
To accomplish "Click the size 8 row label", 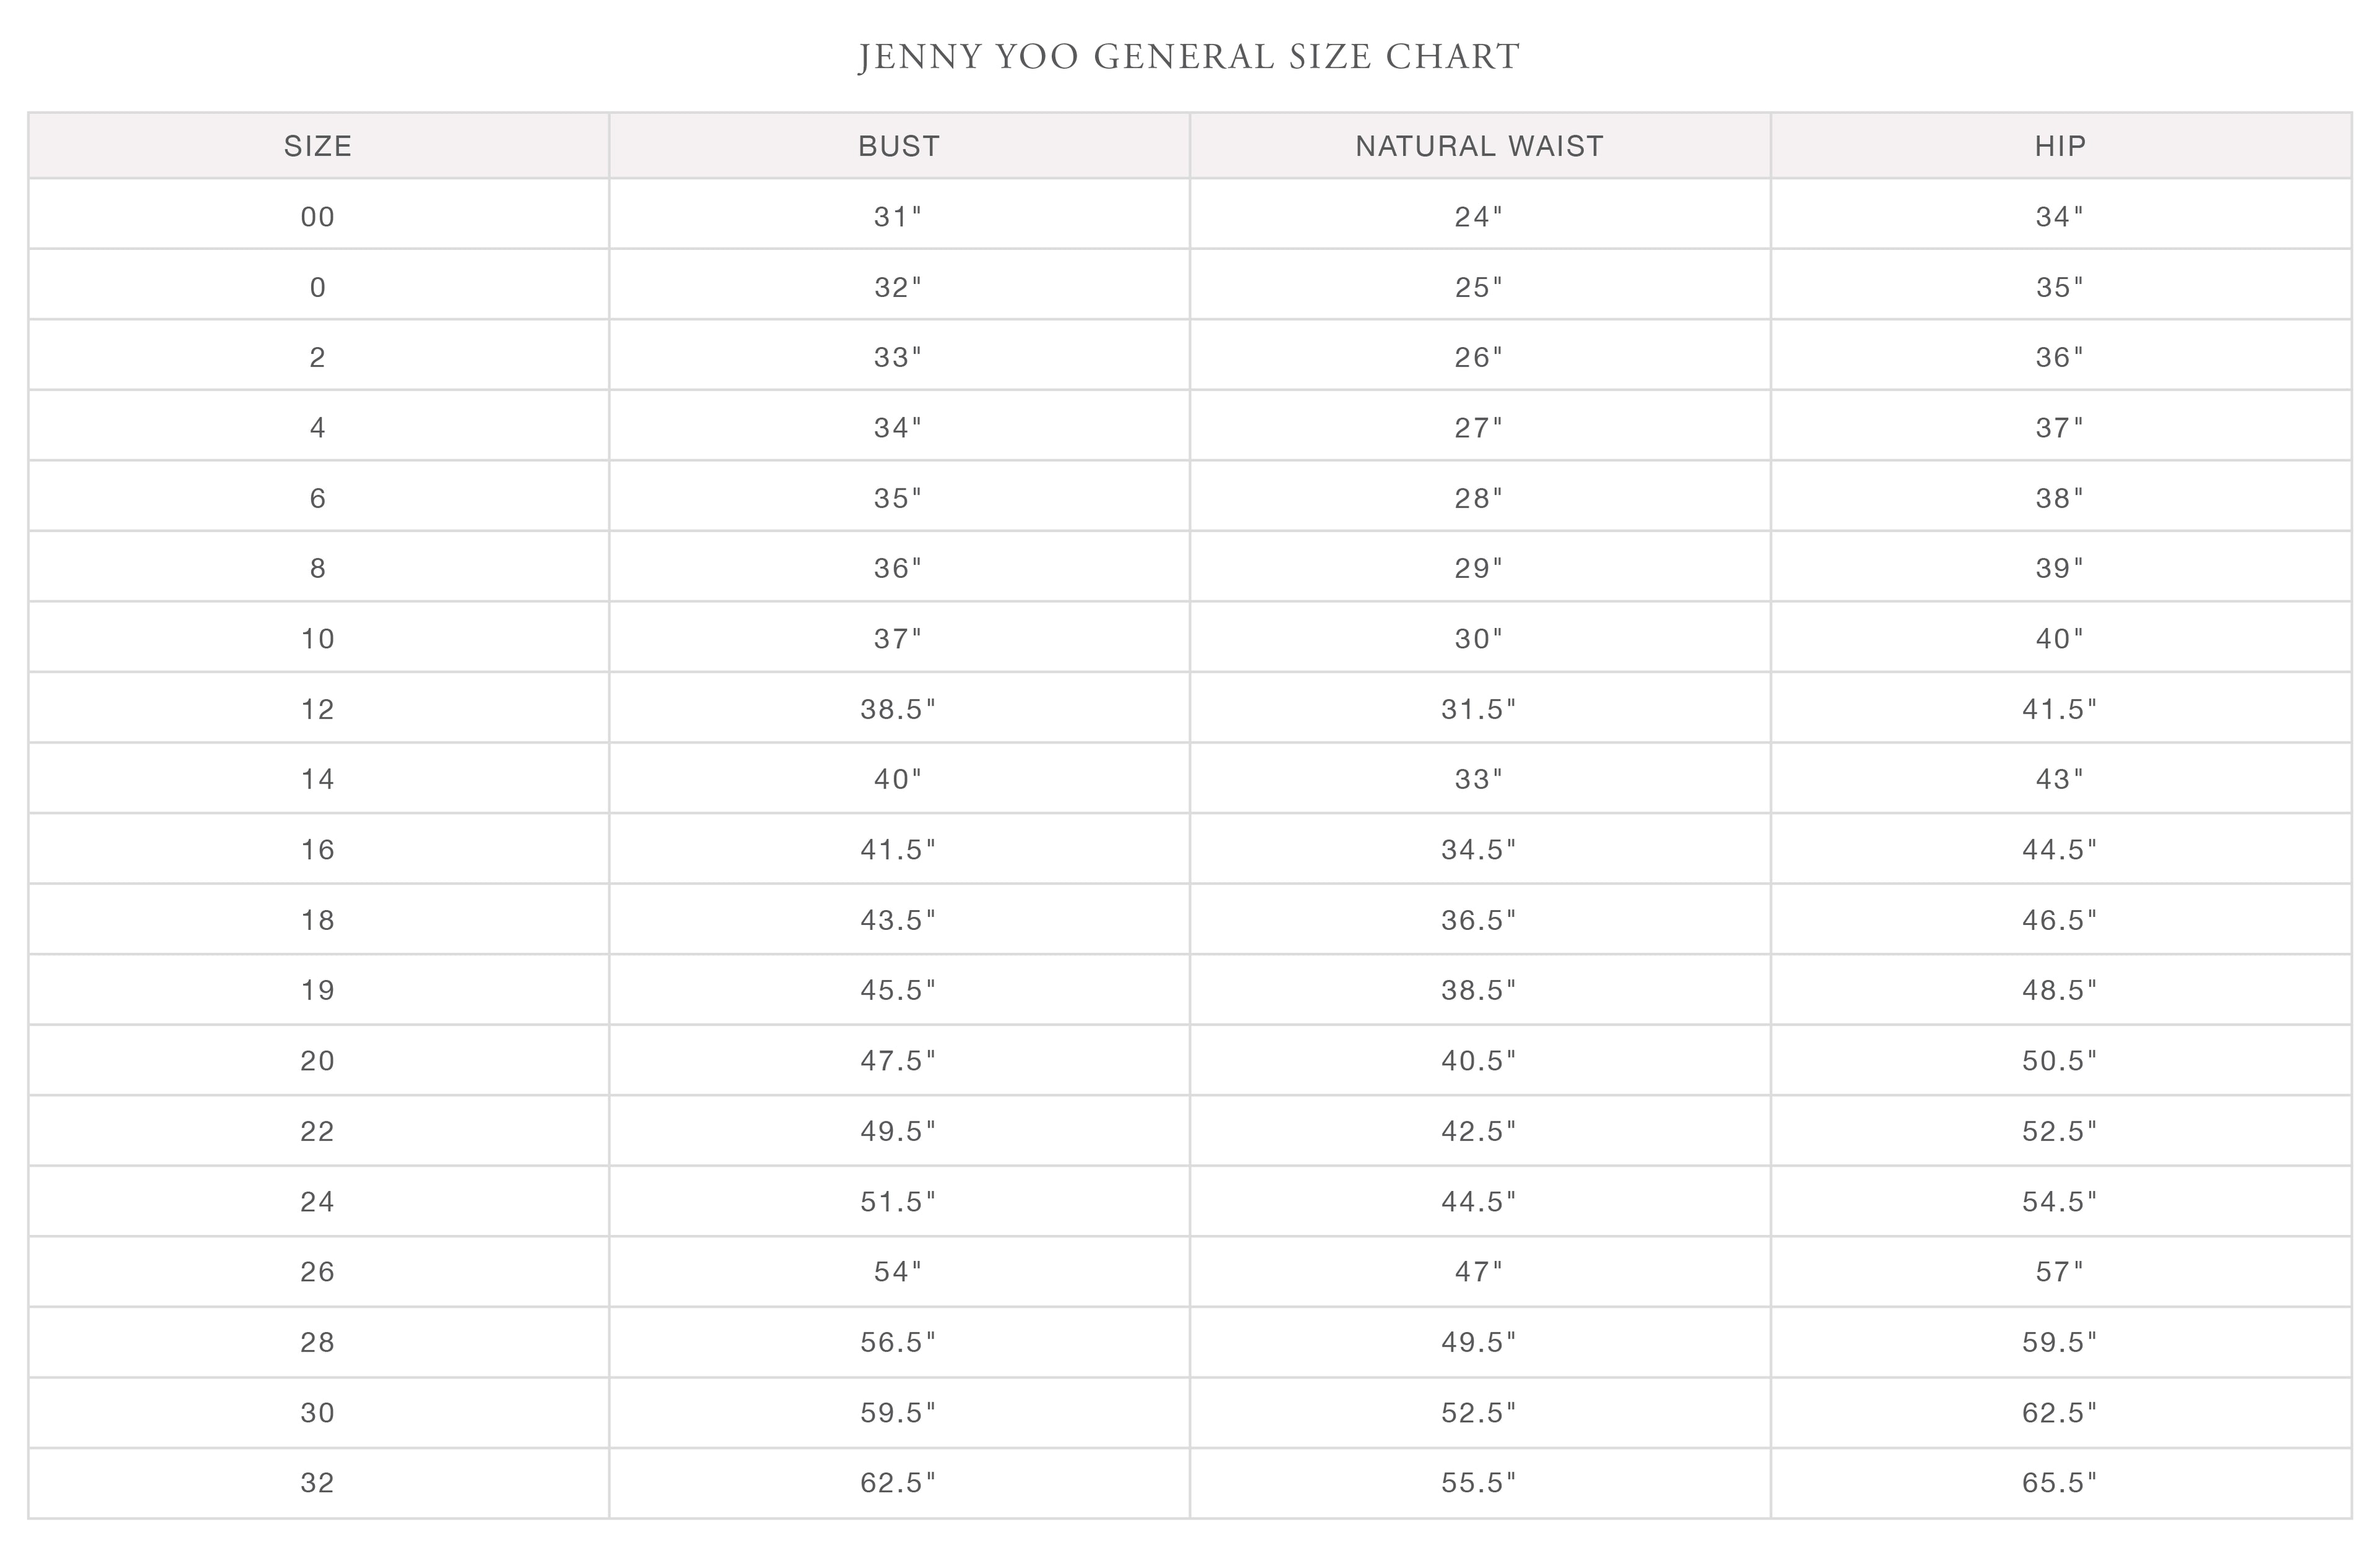I will (318, 568).
